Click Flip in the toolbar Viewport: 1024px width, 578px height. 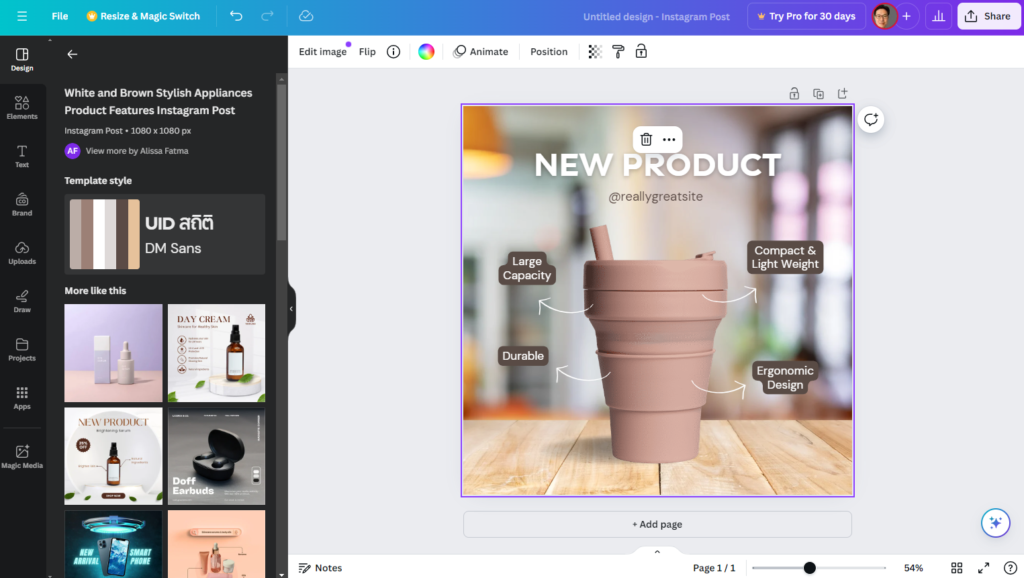pyautogui.click(x=367, y=52)
